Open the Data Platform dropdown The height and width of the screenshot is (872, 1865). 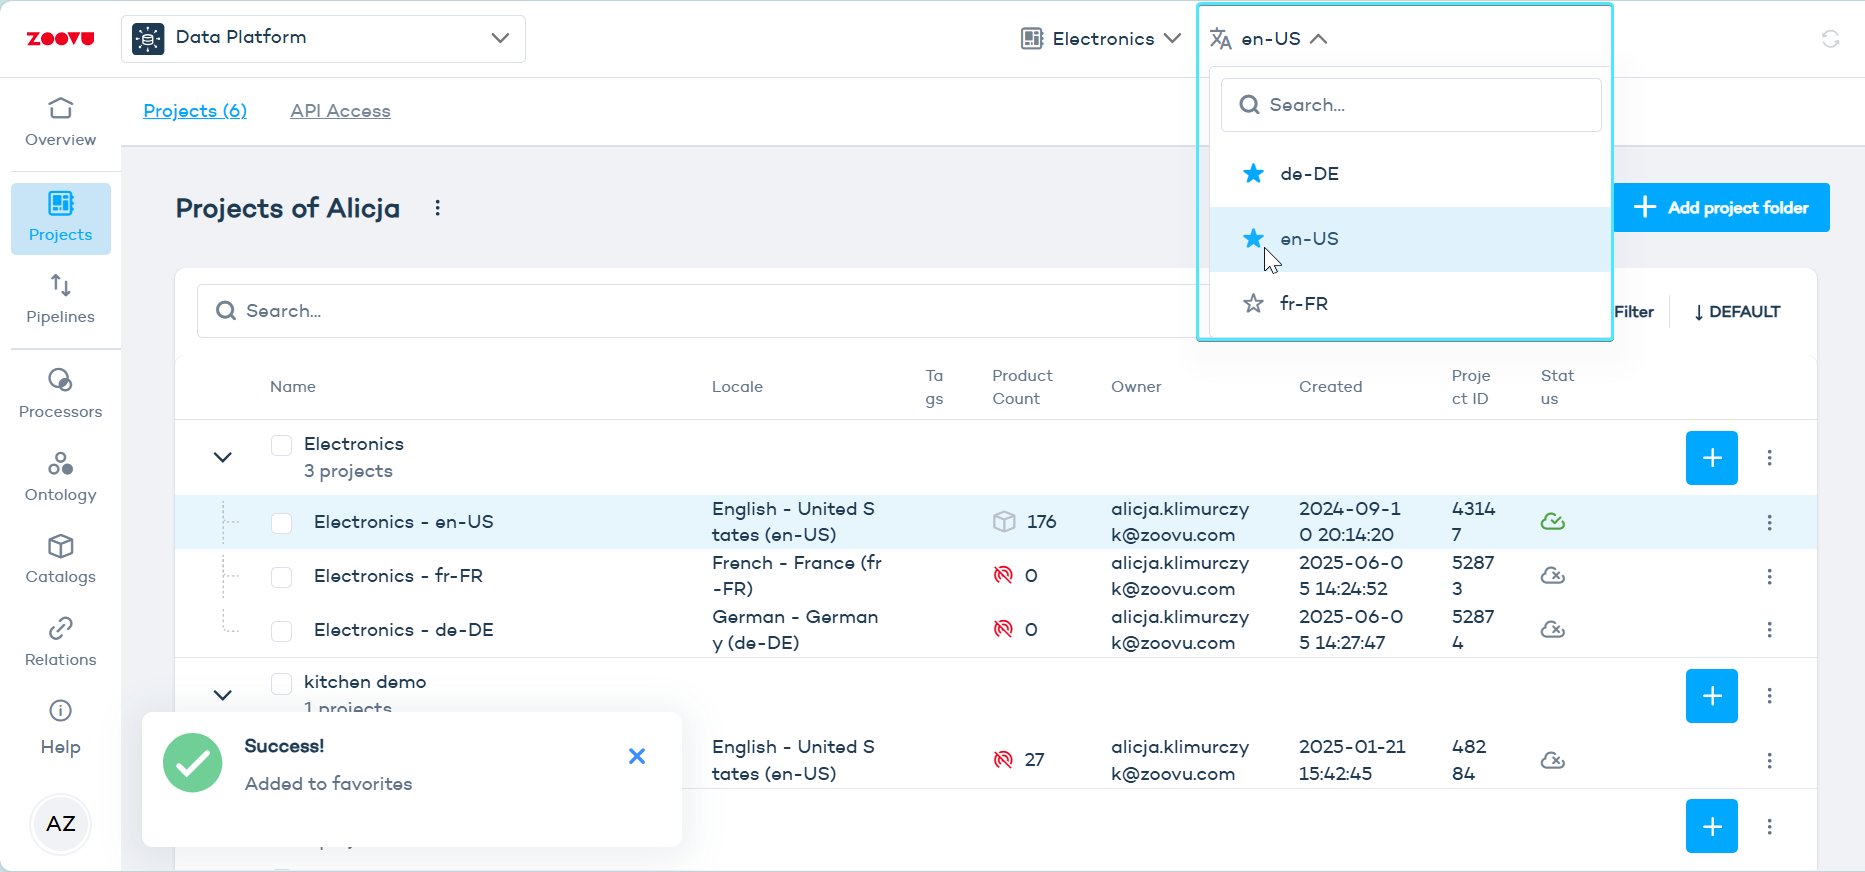tap(323, 38)
